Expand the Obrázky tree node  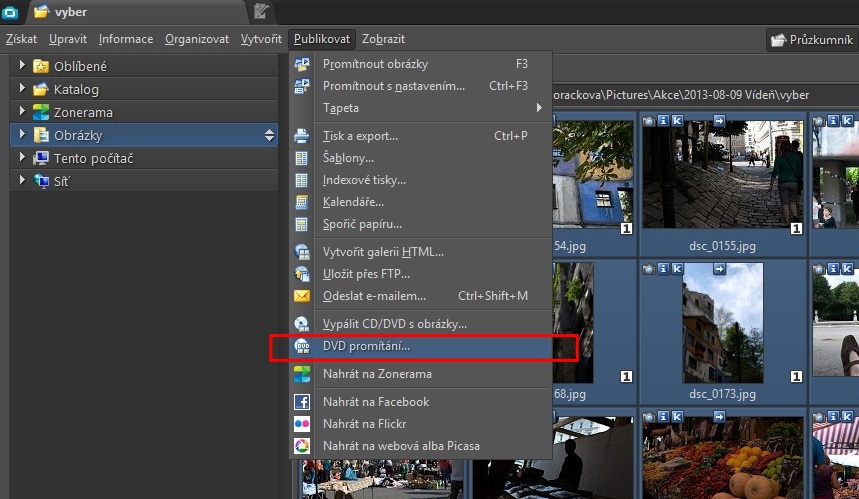(x=22, y=134)
